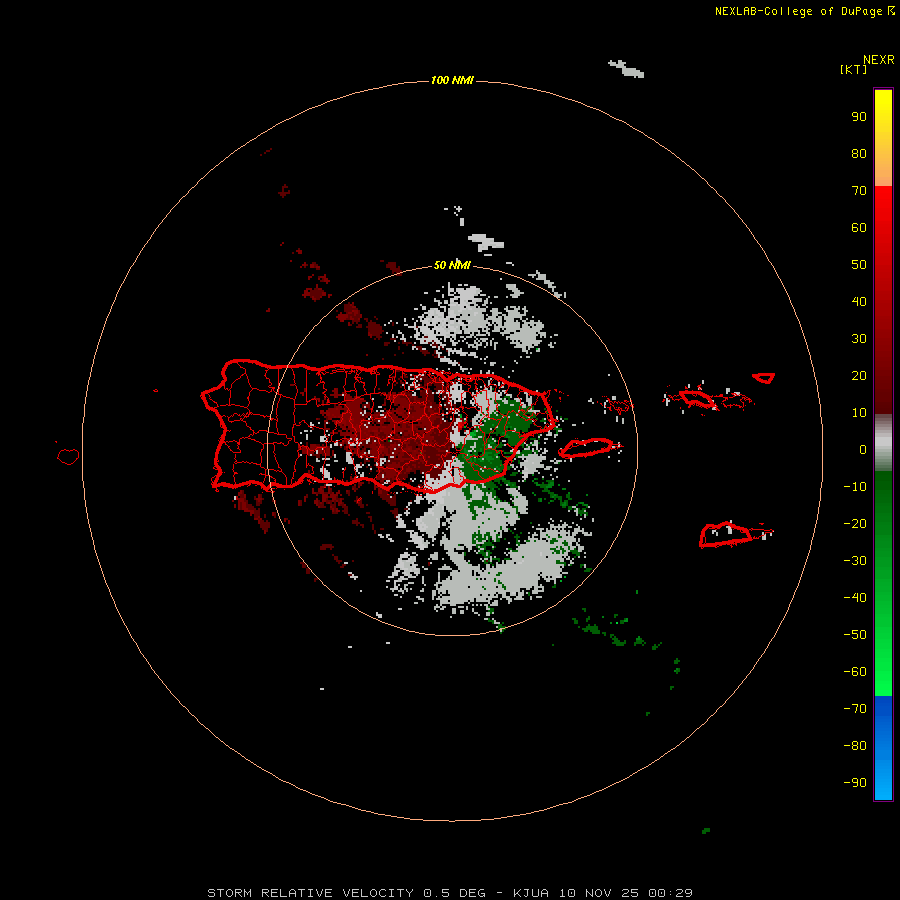Click the [KT] units label above the color scale

(x=853, y=69)
